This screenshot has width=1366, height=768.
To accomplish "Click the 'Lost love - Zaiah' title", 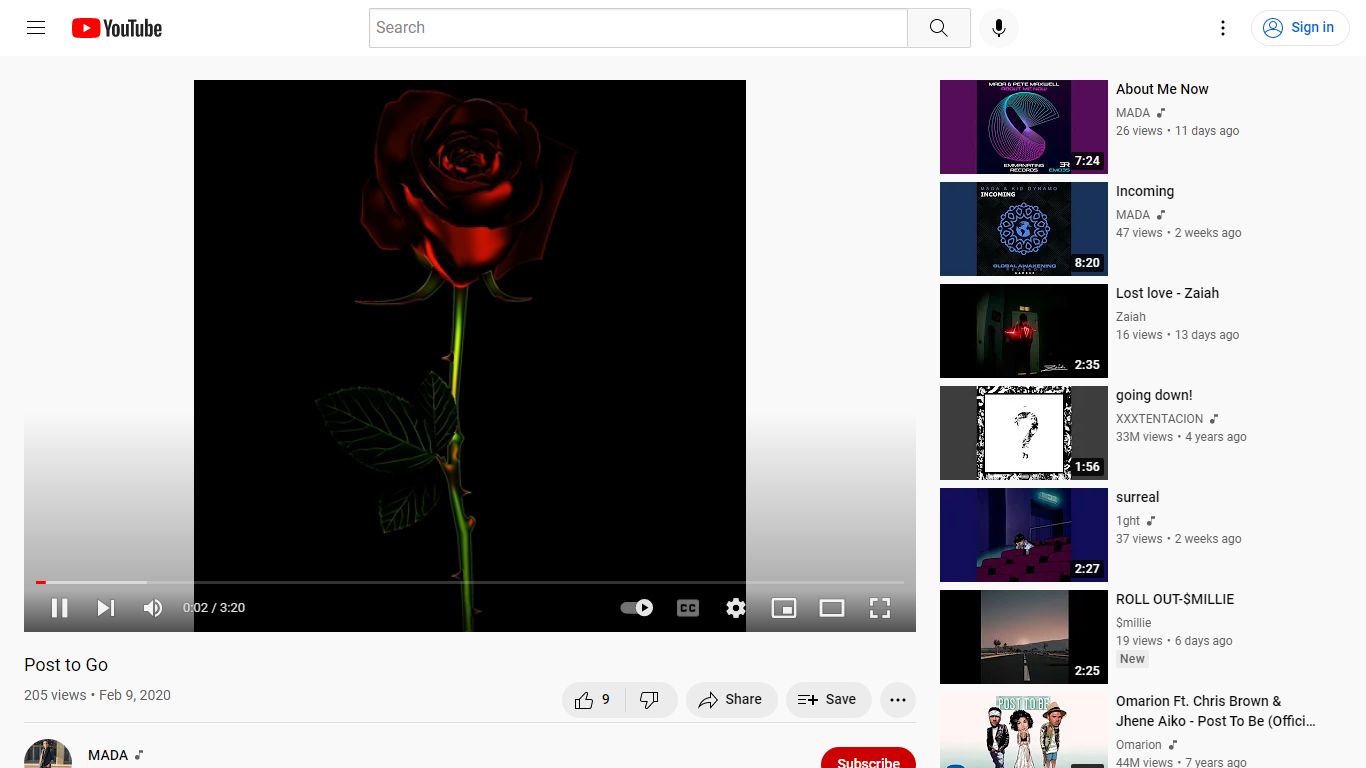I will click(x=1167, y=293).
